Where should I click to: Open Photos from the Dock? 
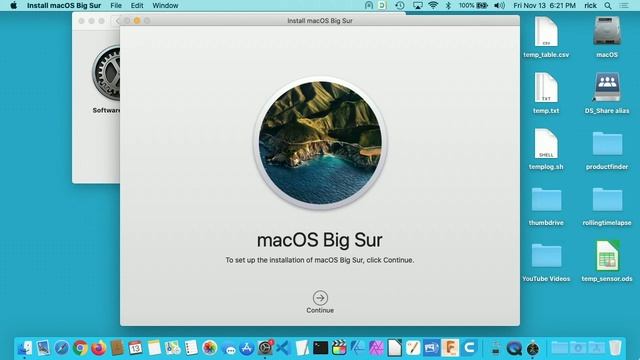(x=209, y=348)
